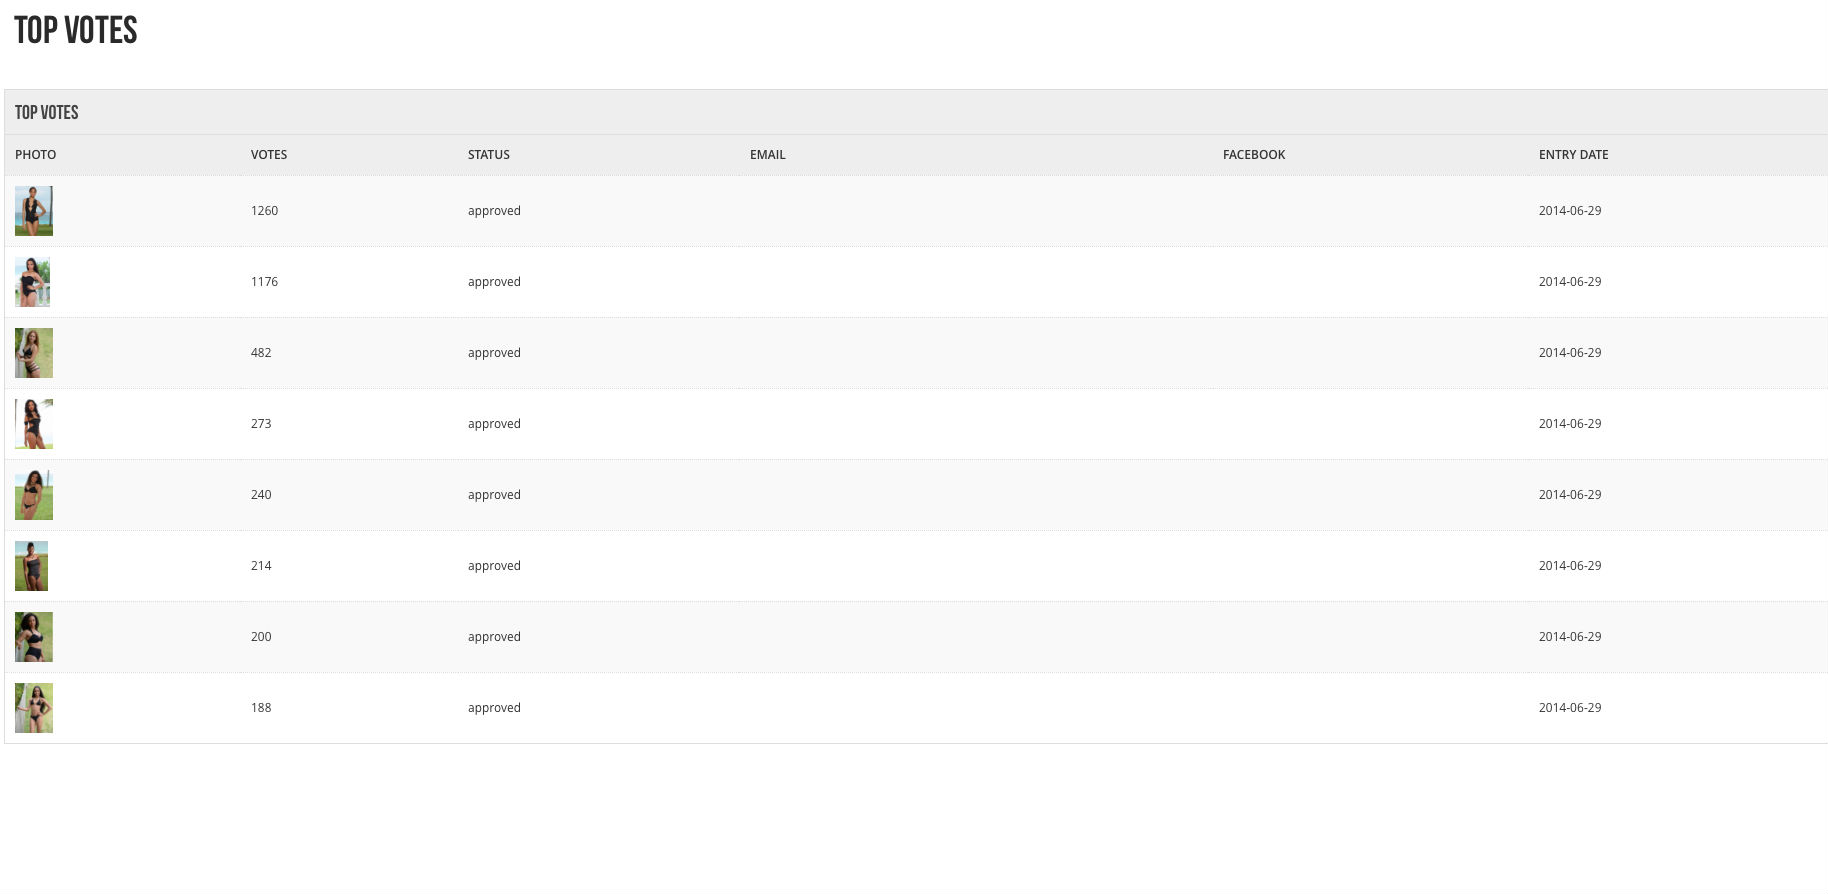Click the FACEBOOK column header
This screenshot has width=1828, height=894.
pyautogui.click(x=1253, y=155)
